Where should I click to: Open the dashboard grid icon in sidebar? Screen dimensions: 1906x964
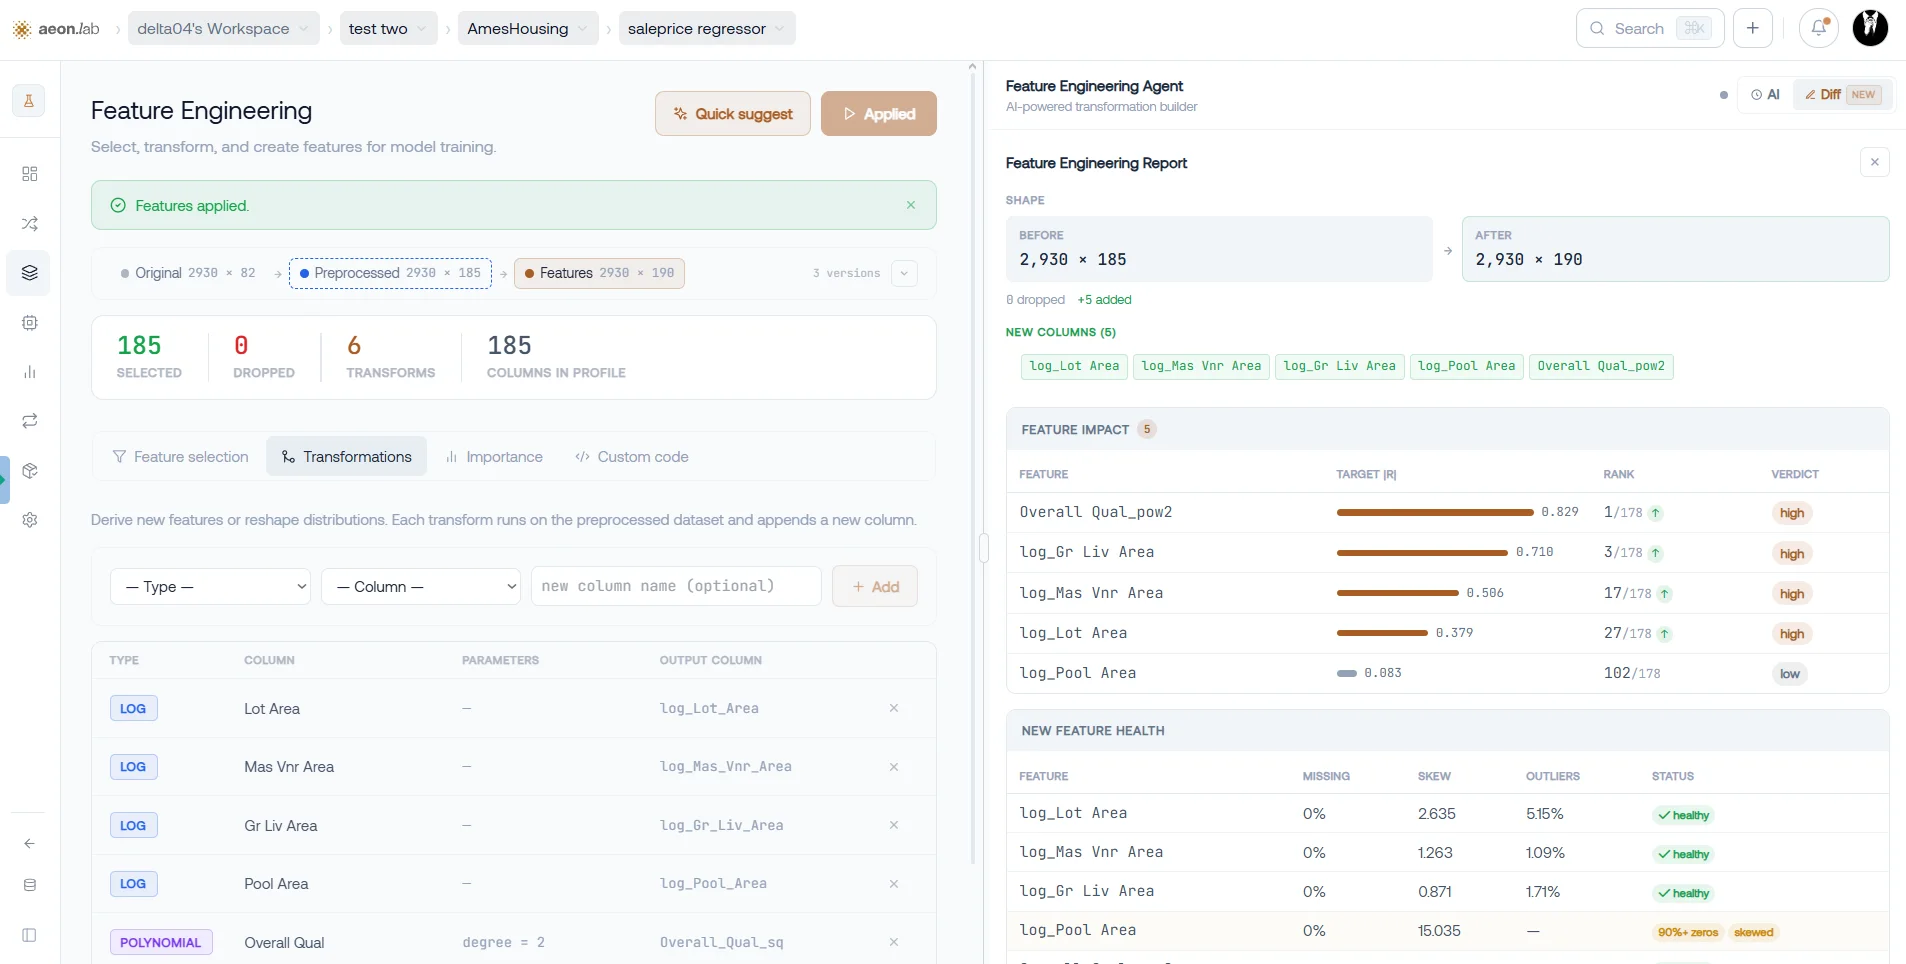point(30,174)
